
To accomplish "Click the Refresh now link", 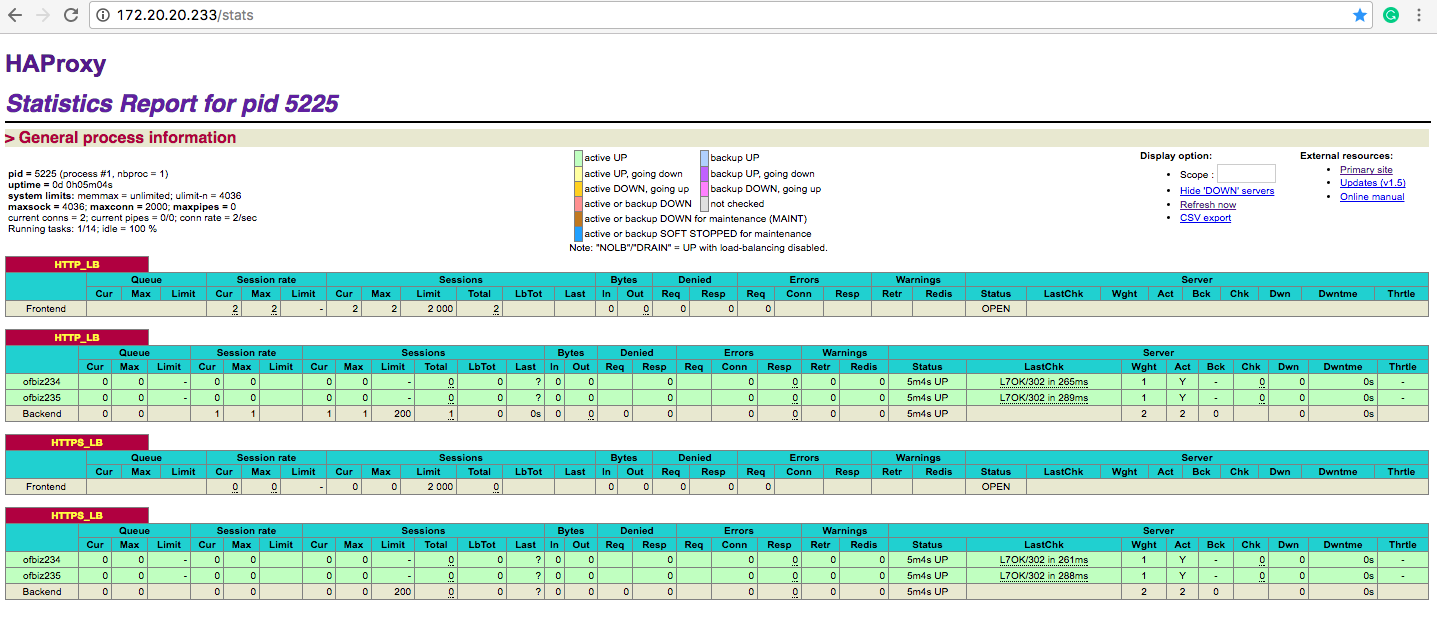I will tap(1207, 205).
